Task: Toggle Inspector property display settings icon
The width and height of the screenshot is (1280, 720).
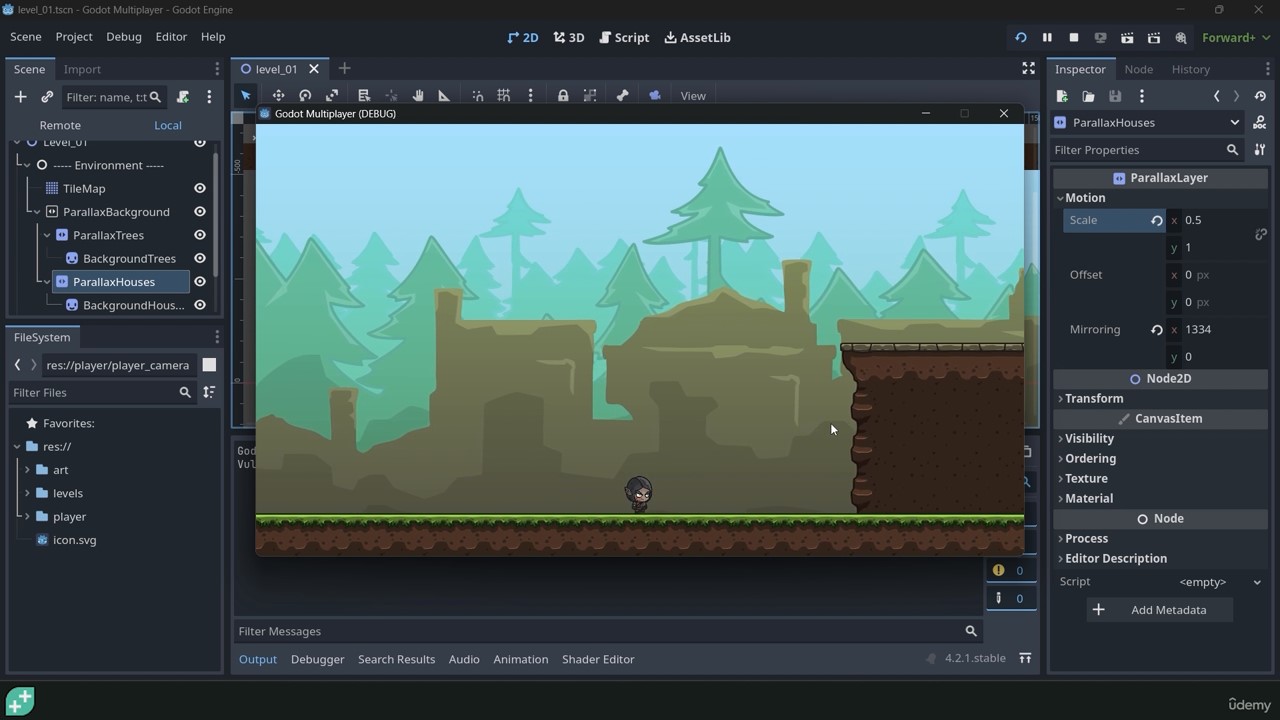Action: [x=1260, y=150]
